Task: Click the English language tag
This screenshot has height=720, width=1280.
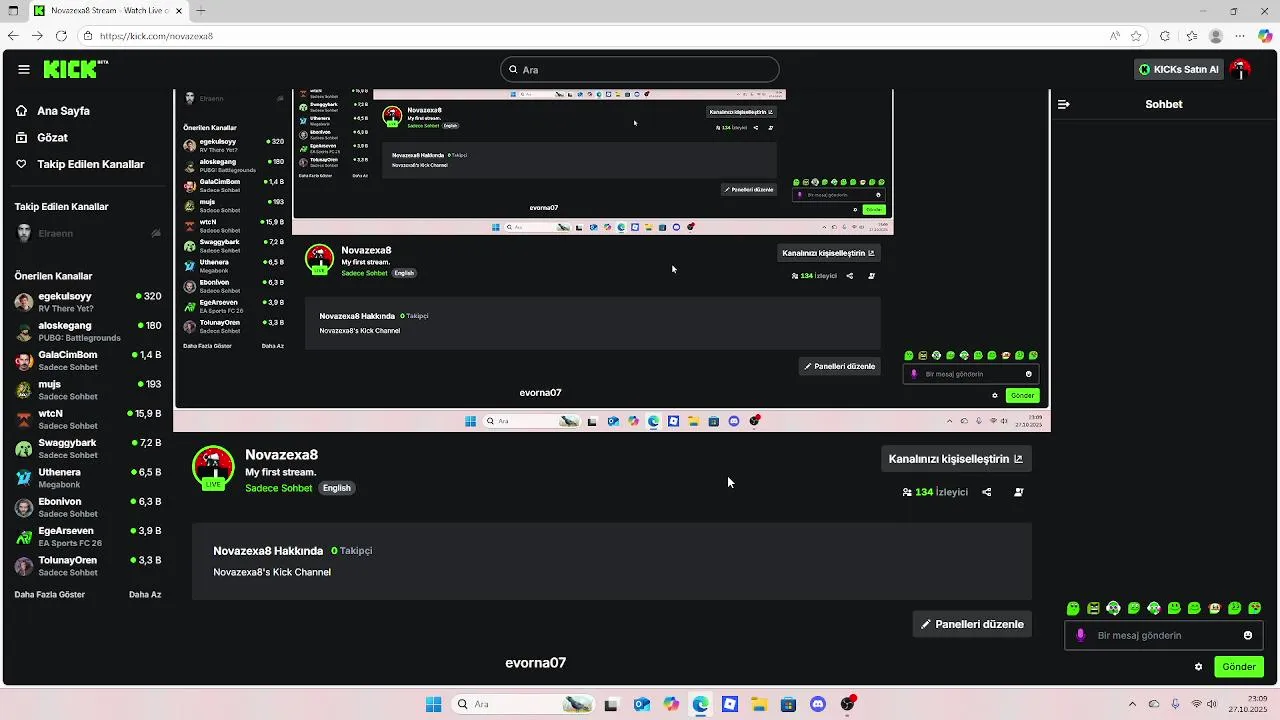Action: [x=337, y=488]
